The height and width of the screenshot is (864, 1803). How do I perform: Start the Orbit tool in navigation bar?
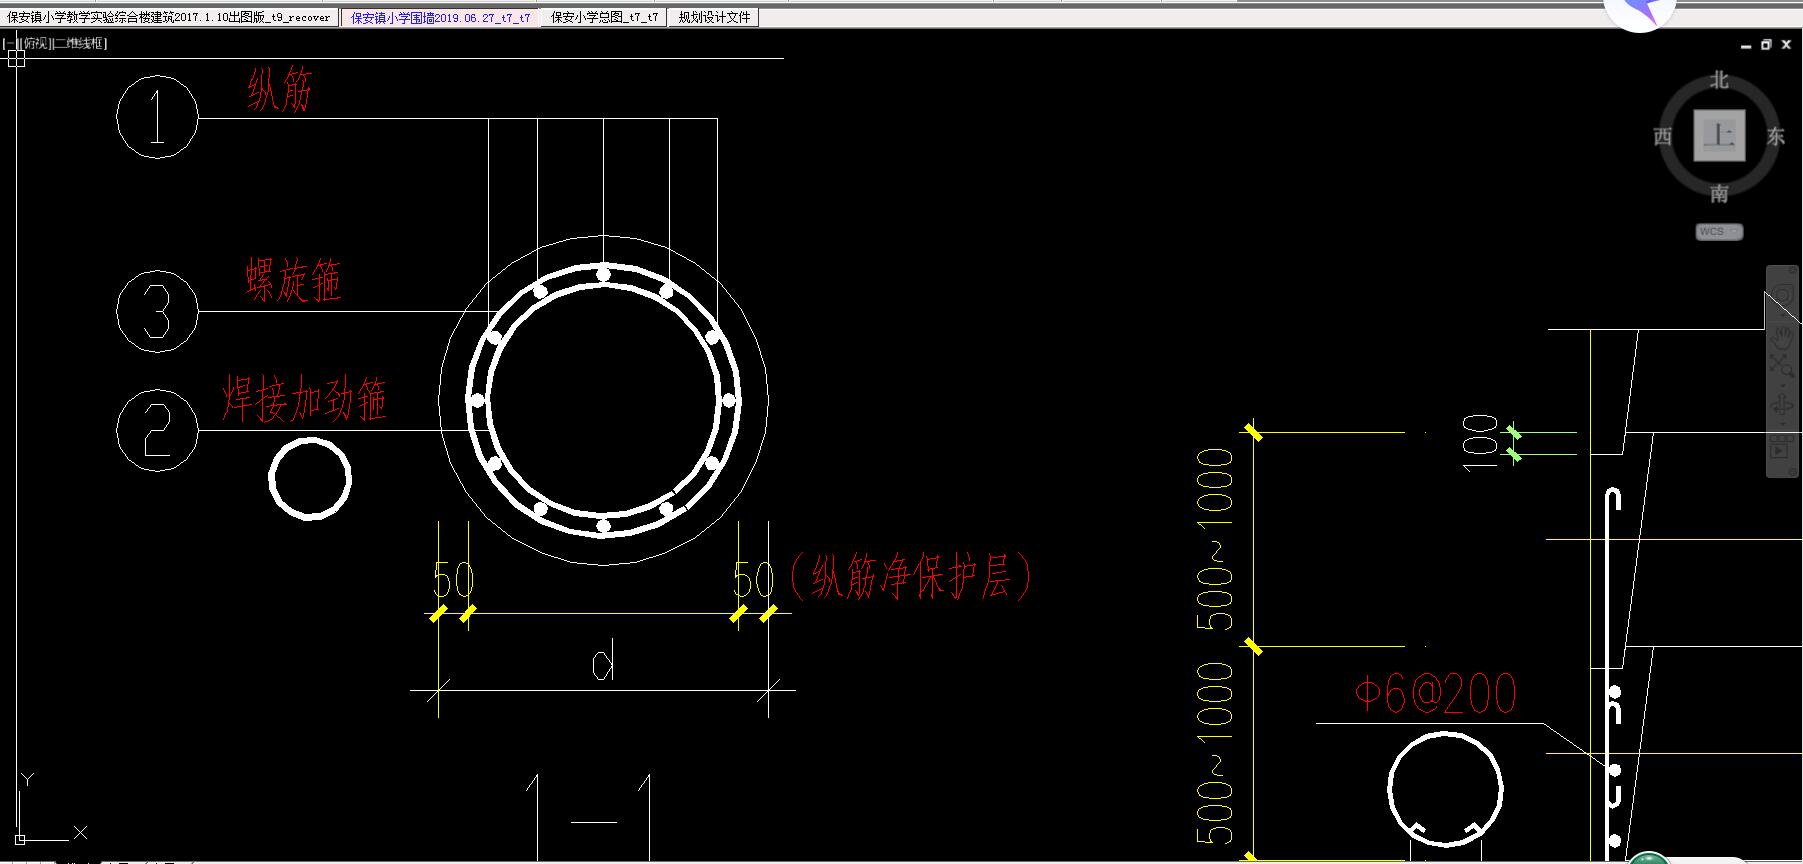tap(1783, 407)
